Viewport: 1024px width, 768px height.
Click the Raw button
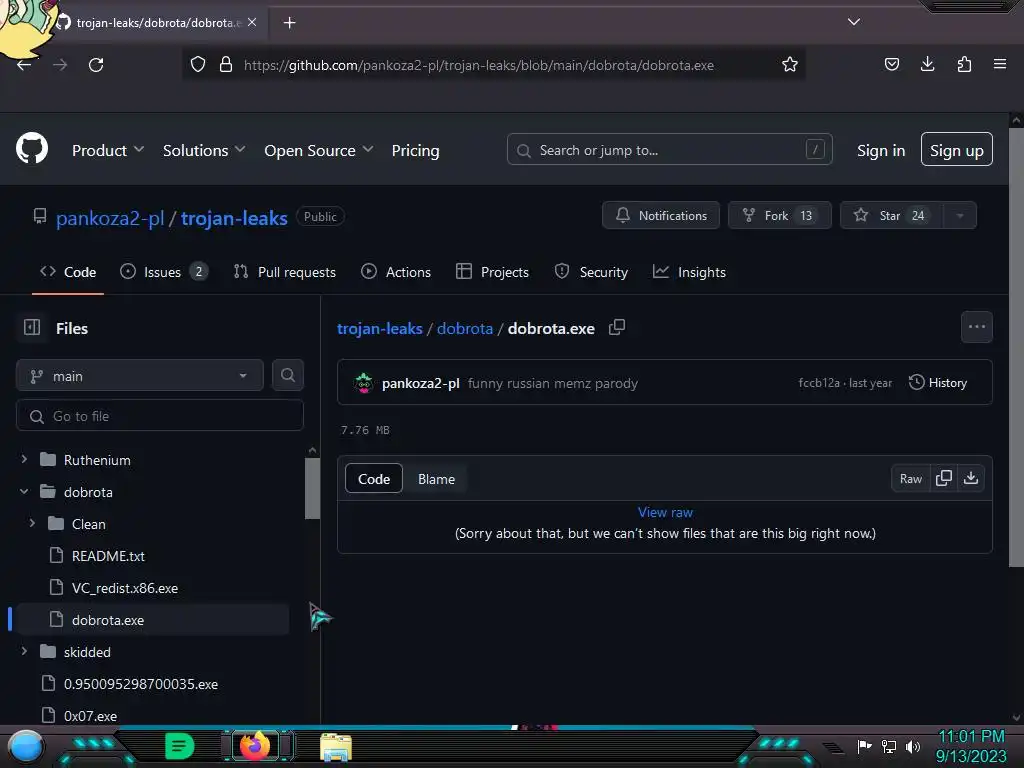pyautogui.click(x=910, y=479)
